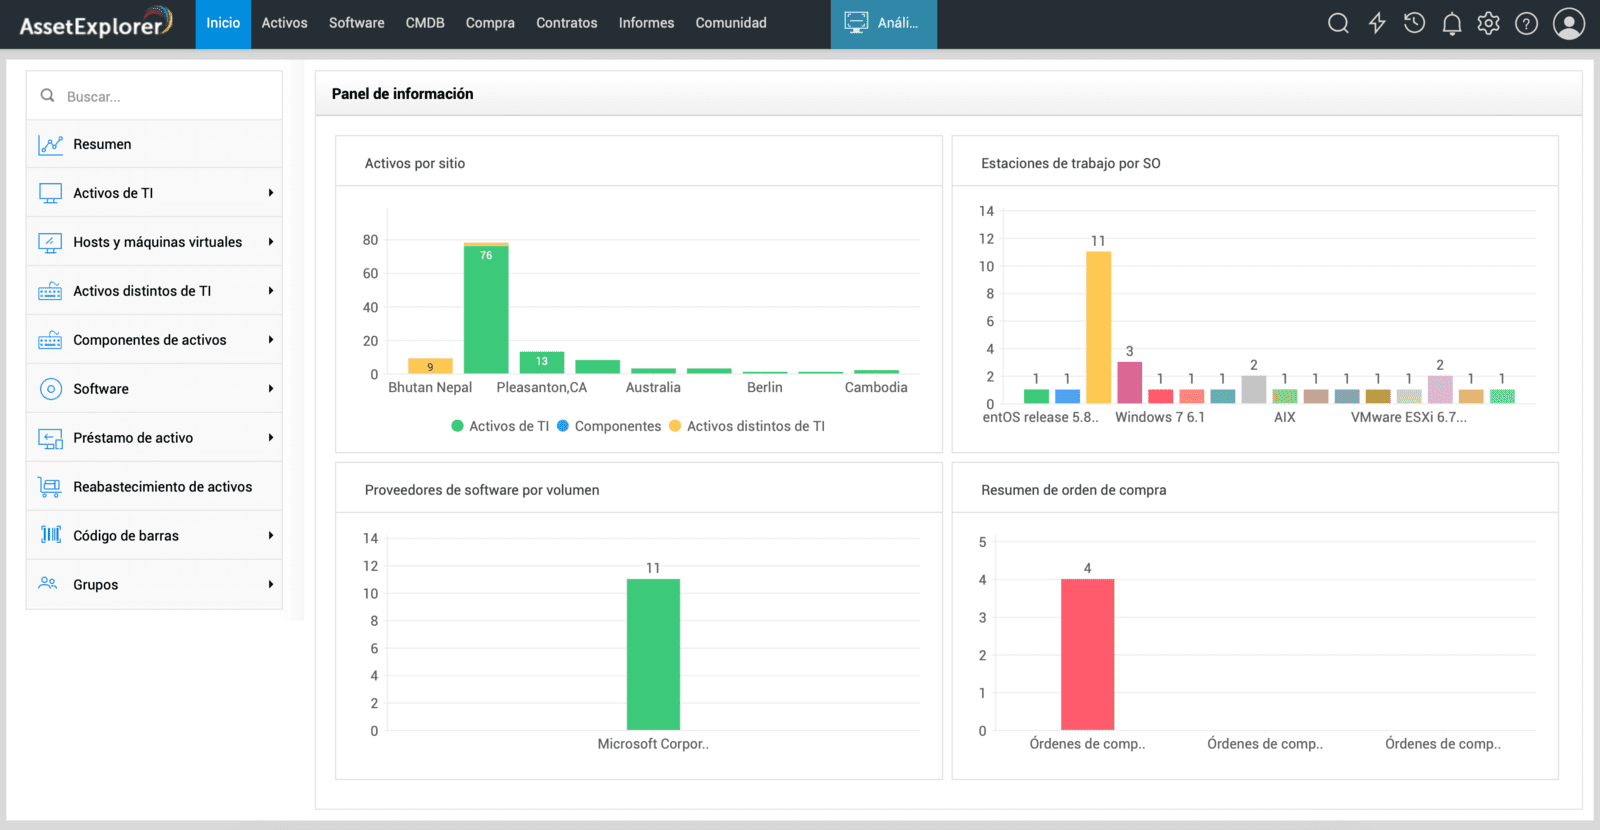The width and height of the screenshot is (1600, 830).
Task: Click the Código de barras barcode icon
Action: click(x=50, y=535)
